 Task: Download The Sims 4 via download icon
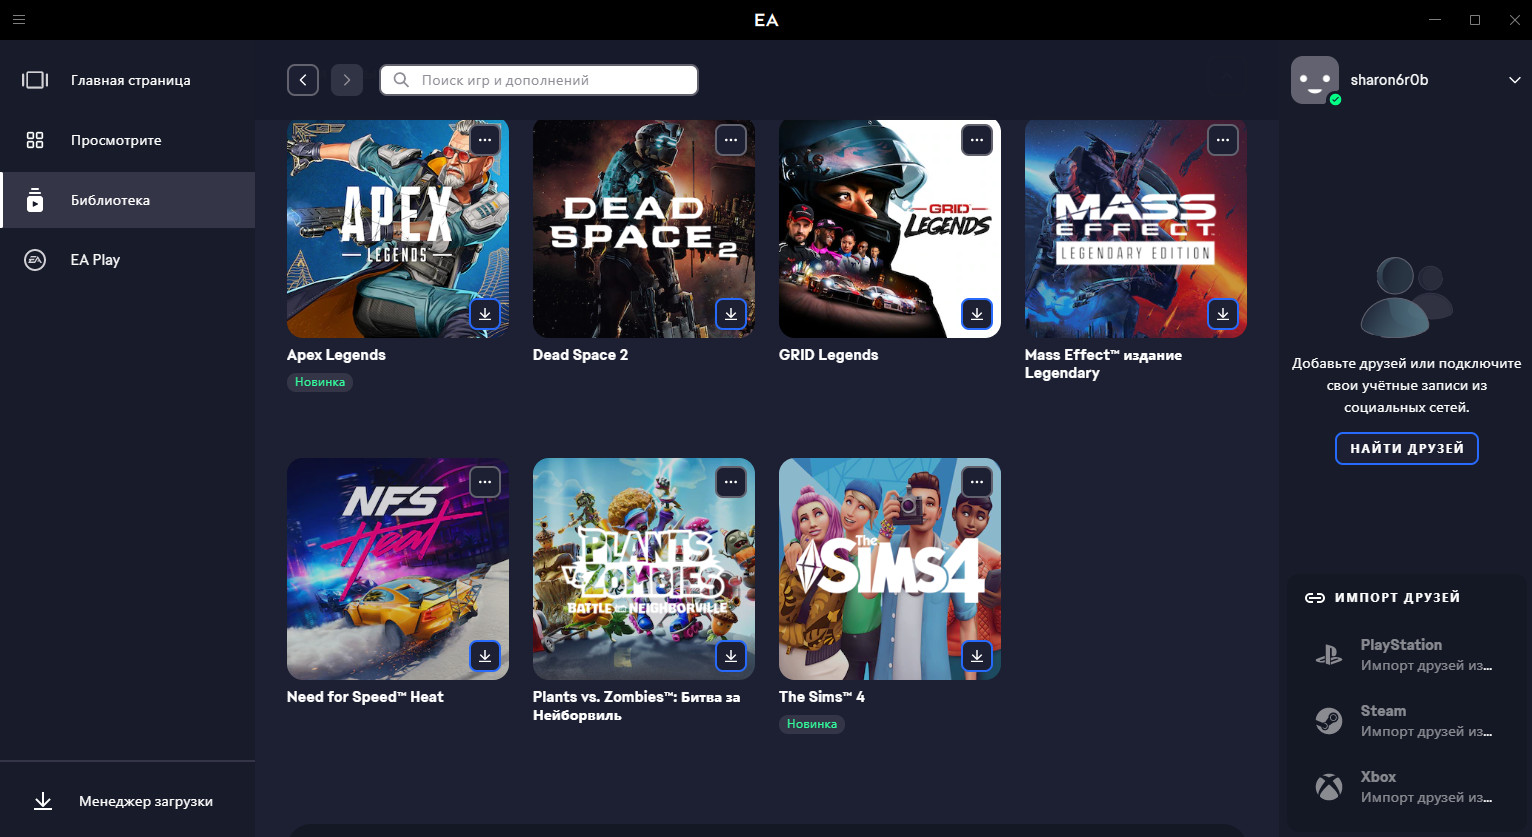pyautogui.click(x=977, y=656)
